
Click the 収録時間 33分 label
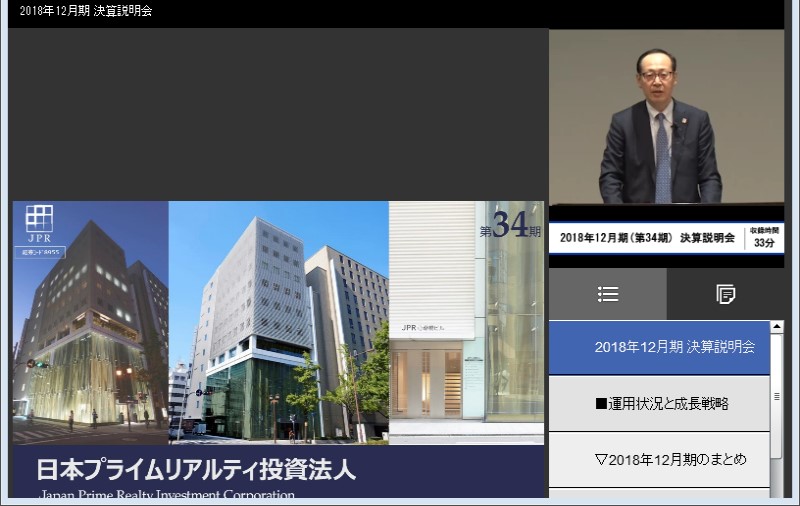click(x=764, y=238)
